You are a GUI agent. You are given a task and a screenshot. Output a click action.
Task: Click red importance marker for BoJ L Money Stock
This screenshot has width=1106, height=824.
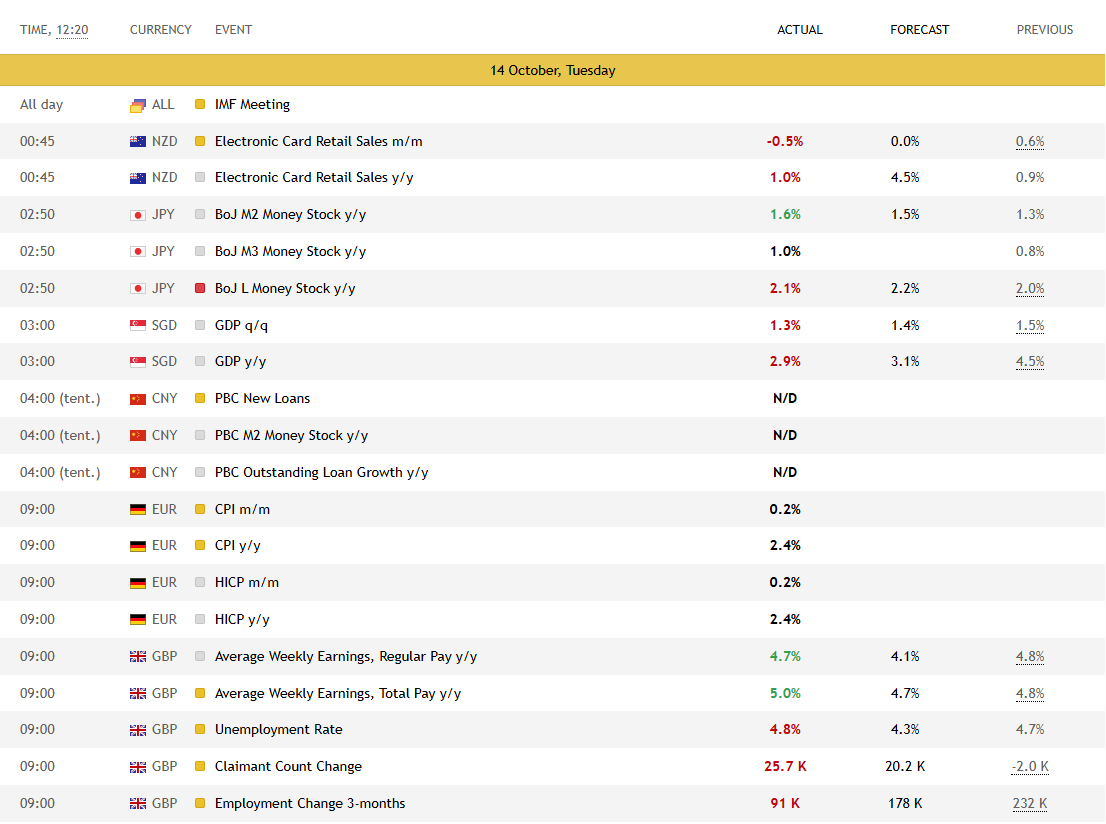[x=200, y=289]
